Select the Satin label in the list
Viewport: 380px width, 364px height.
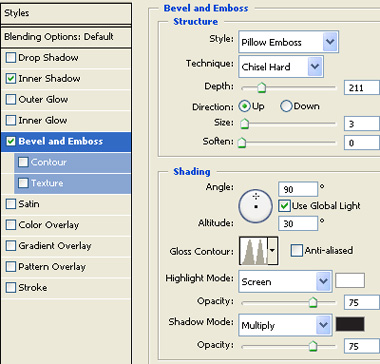(29, 204)
